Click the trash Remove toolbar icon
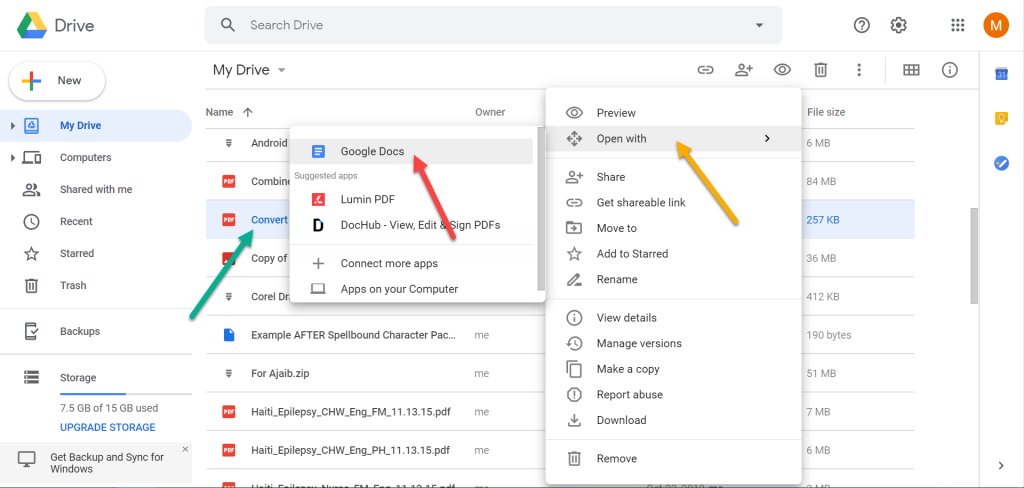Image resolution: width=1024 pixels, height=488 pixels. click(x=821, y=70)
